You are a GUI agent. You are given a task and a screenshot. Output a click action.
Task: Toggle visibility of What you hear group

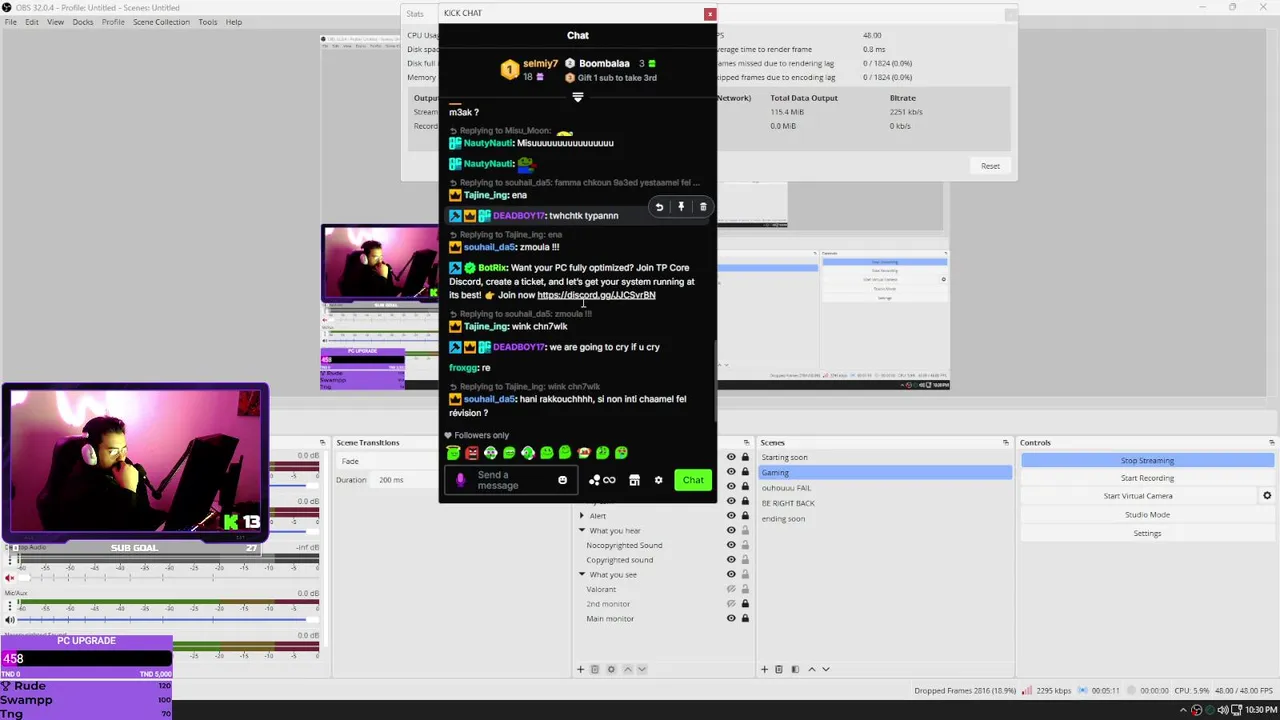(731, 531)
